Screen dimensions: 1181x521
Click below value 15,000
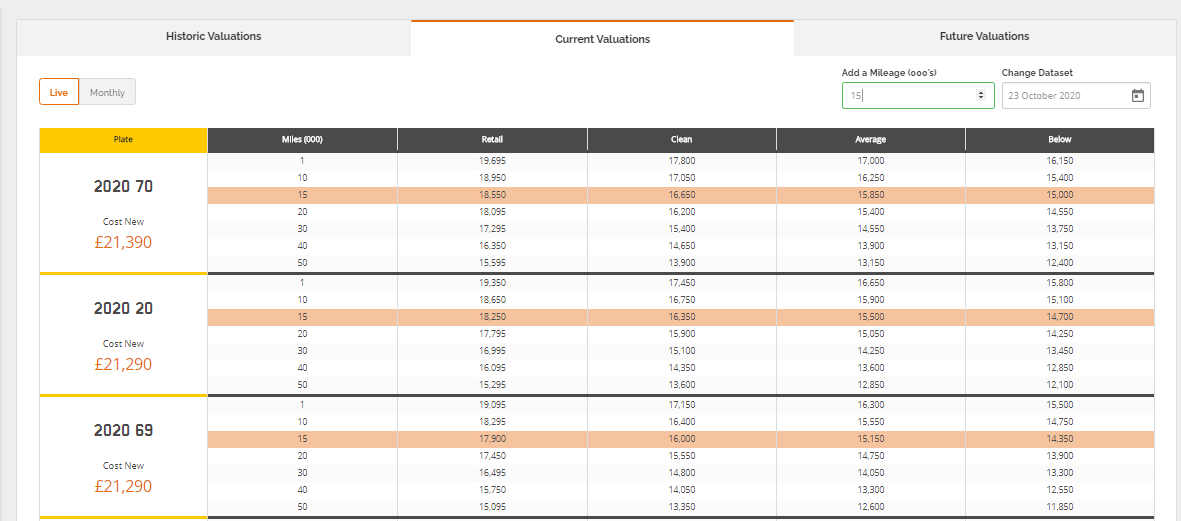click(x=1060, y=195)
